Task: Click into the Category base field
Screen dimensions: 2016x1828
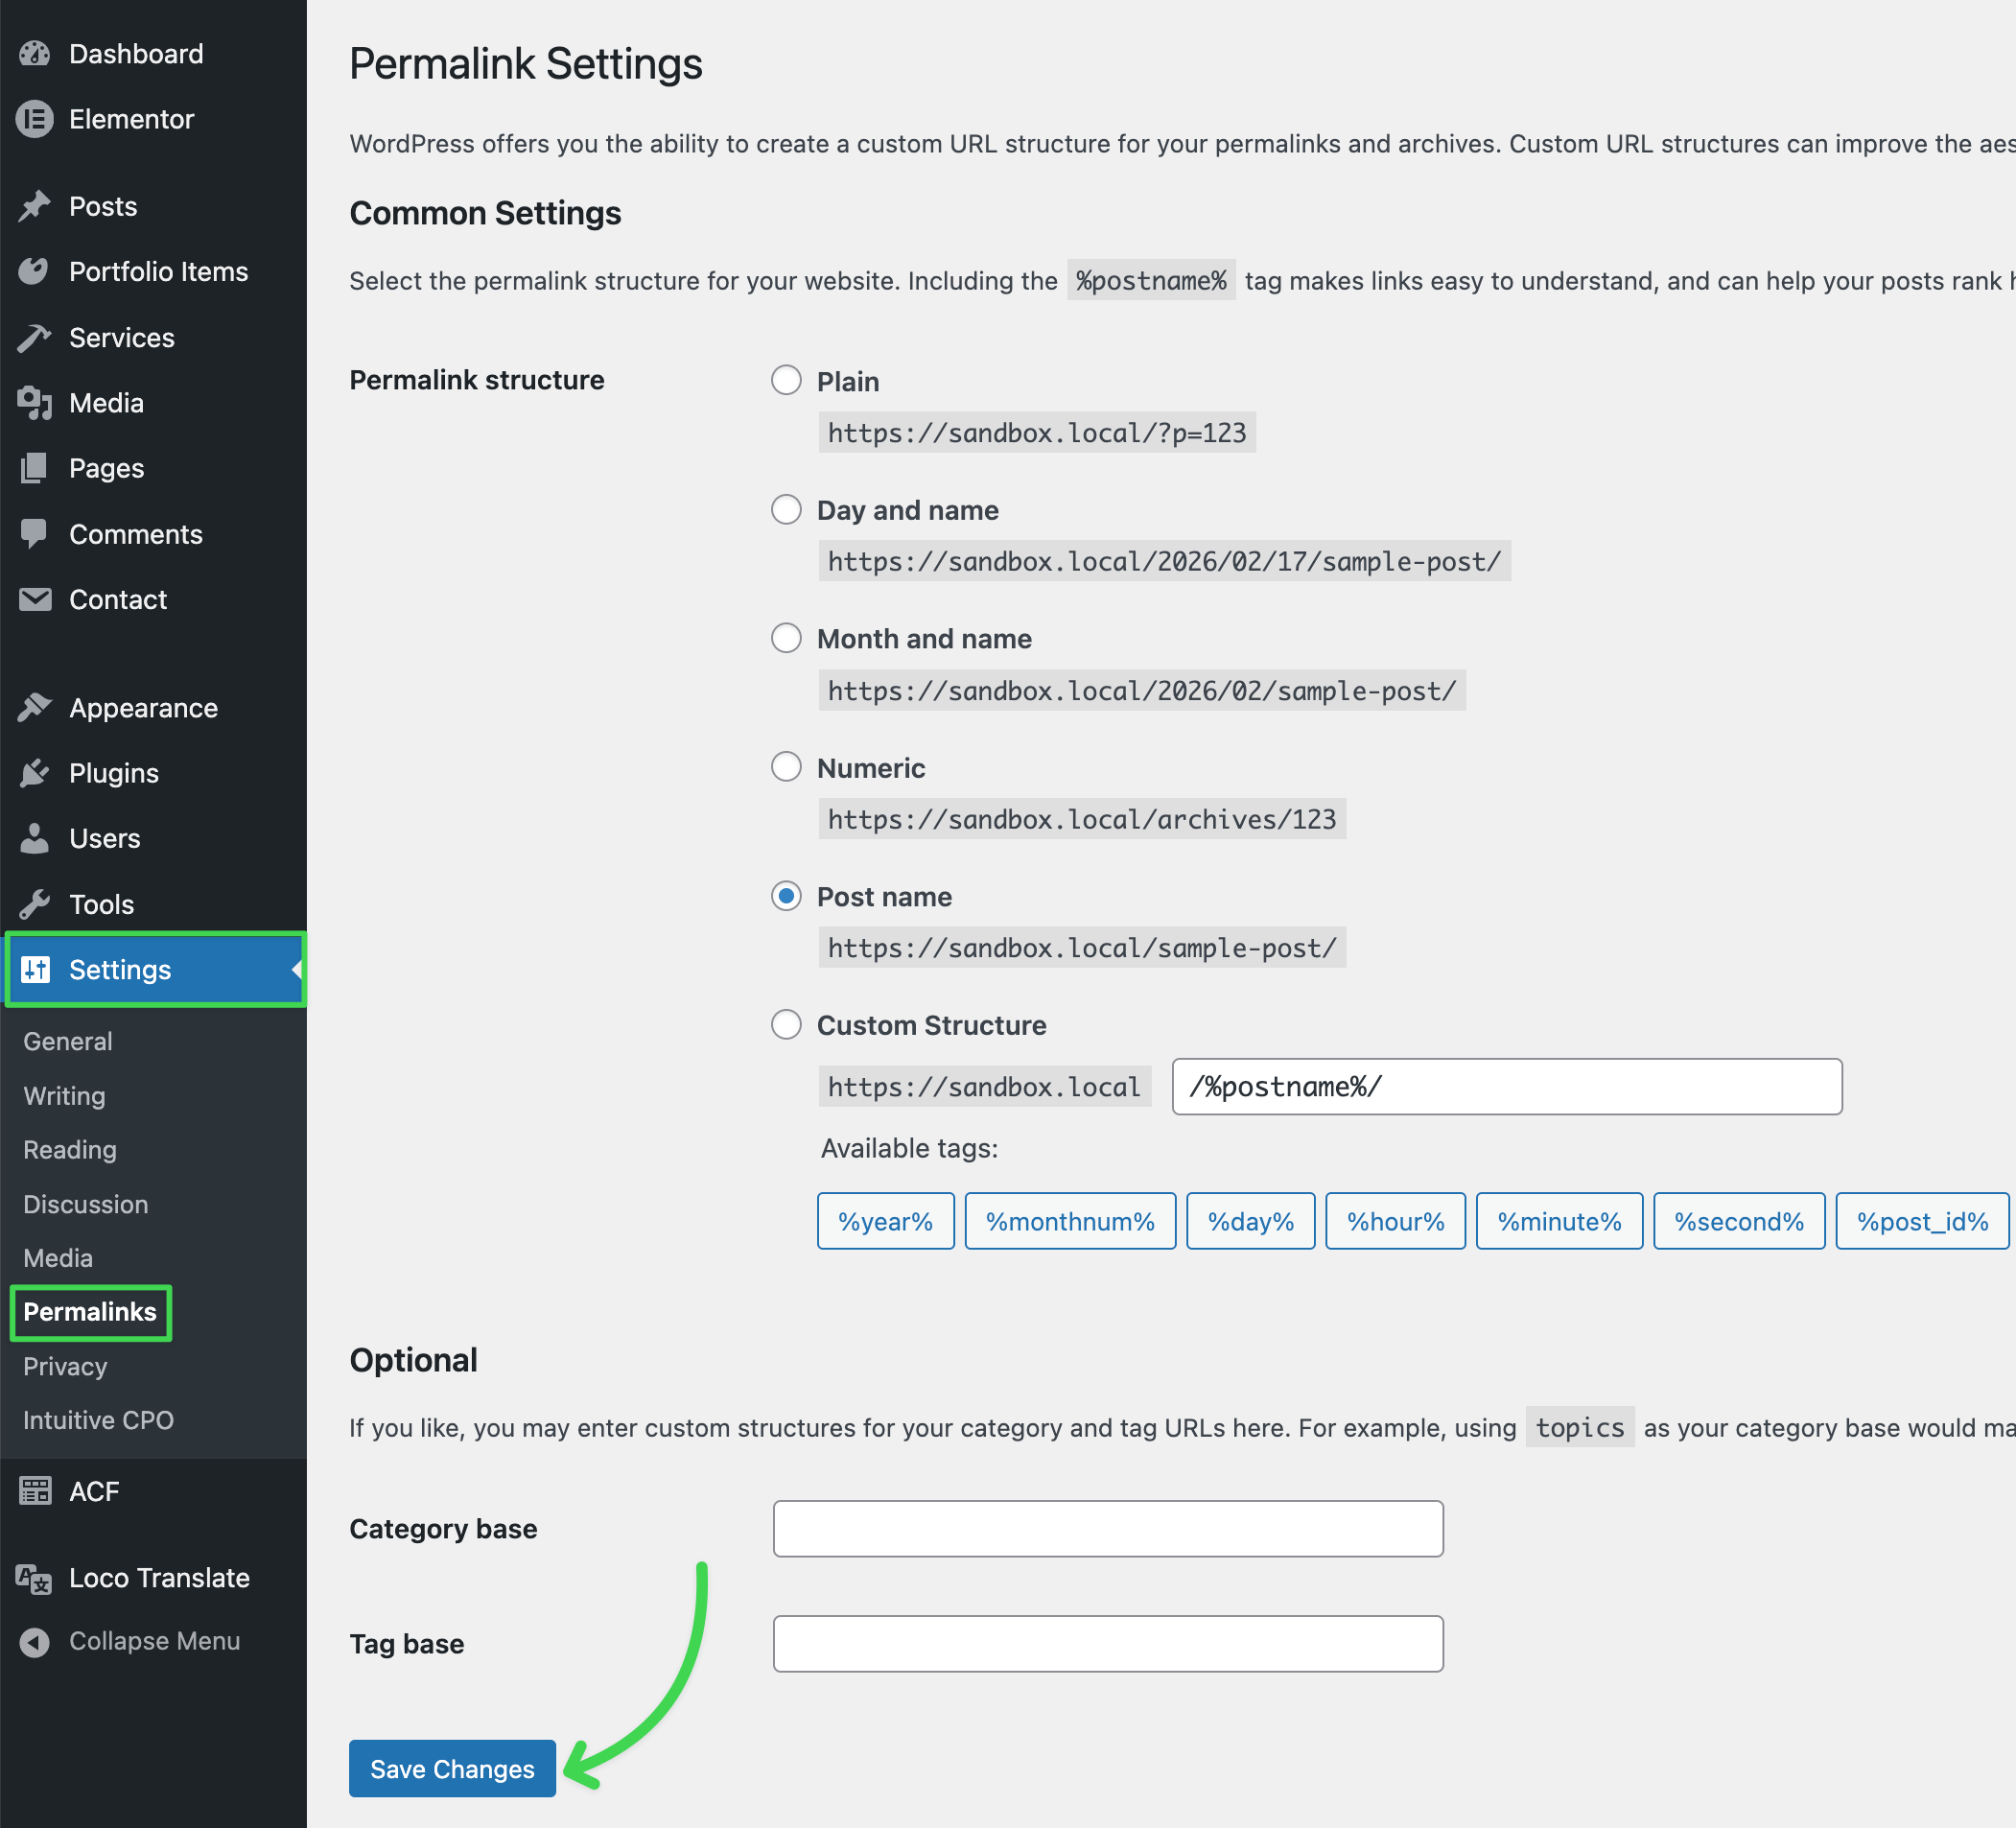Action: [1107, 1528]
